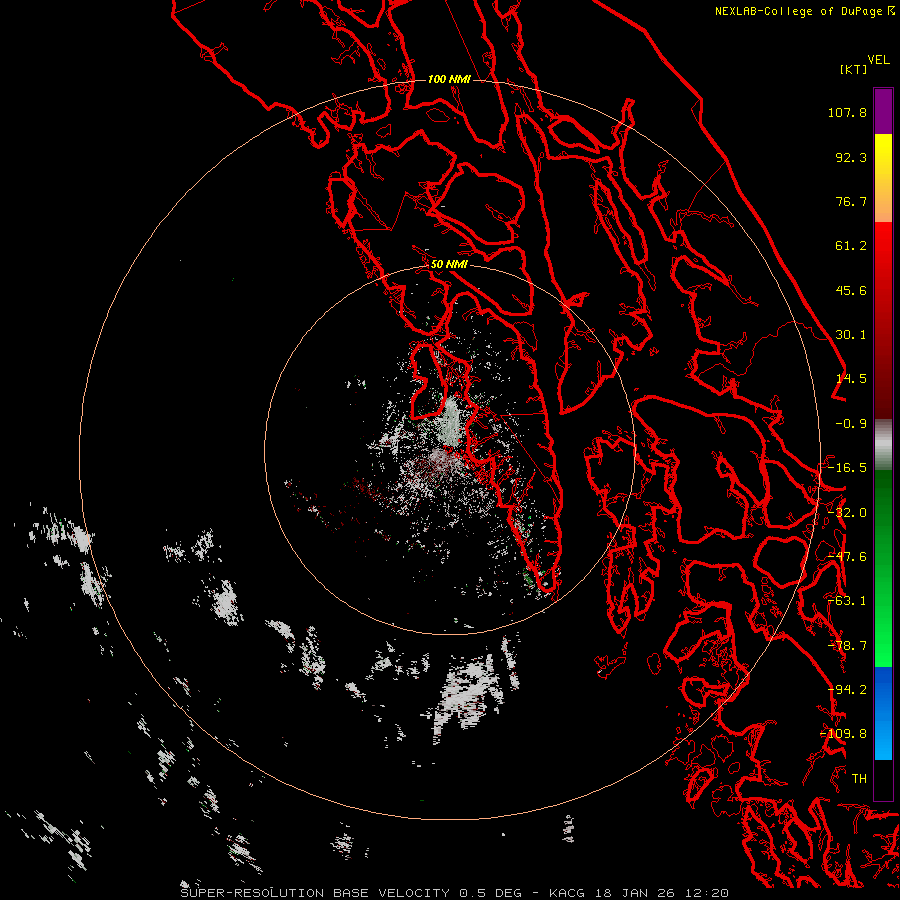Select the 45.6 velocity scale value
900x900 pixels.
[x=851, y=290]
